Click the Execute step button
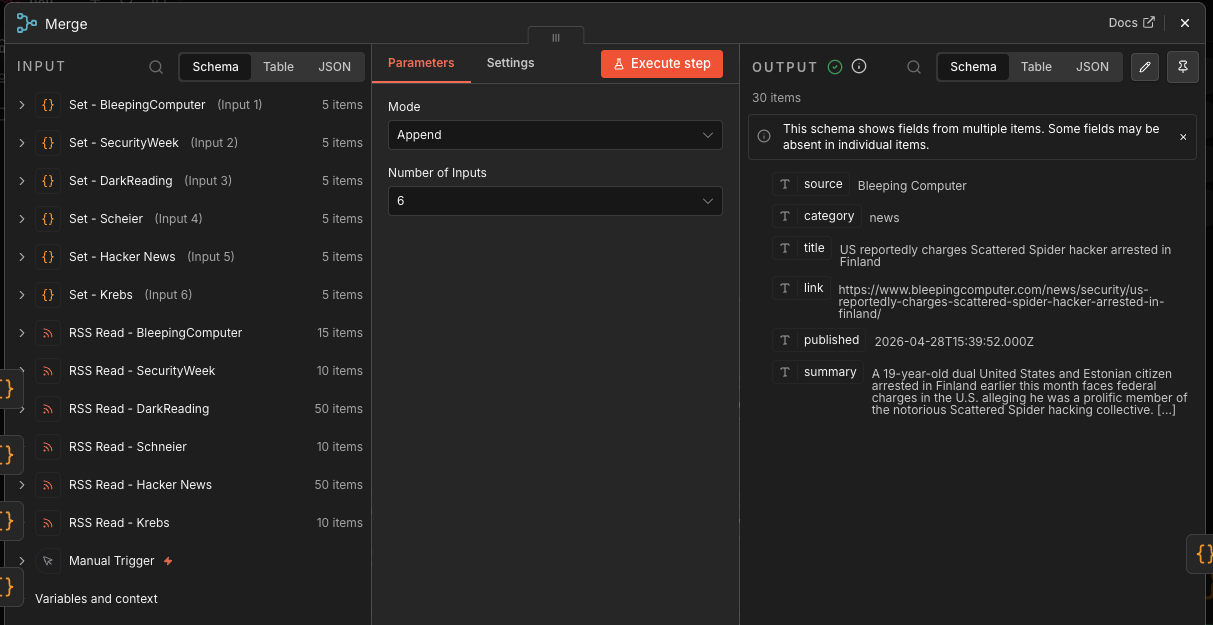 pos(661,63)
